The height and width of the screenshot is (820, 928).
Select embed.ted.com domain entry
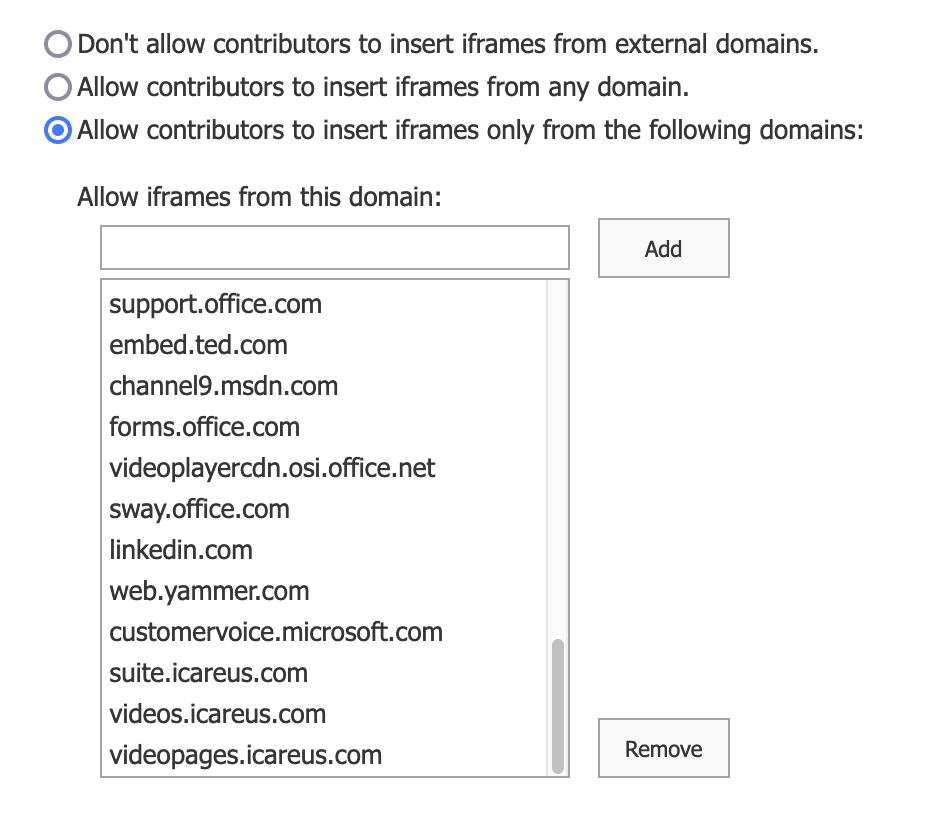pos(198,345)
